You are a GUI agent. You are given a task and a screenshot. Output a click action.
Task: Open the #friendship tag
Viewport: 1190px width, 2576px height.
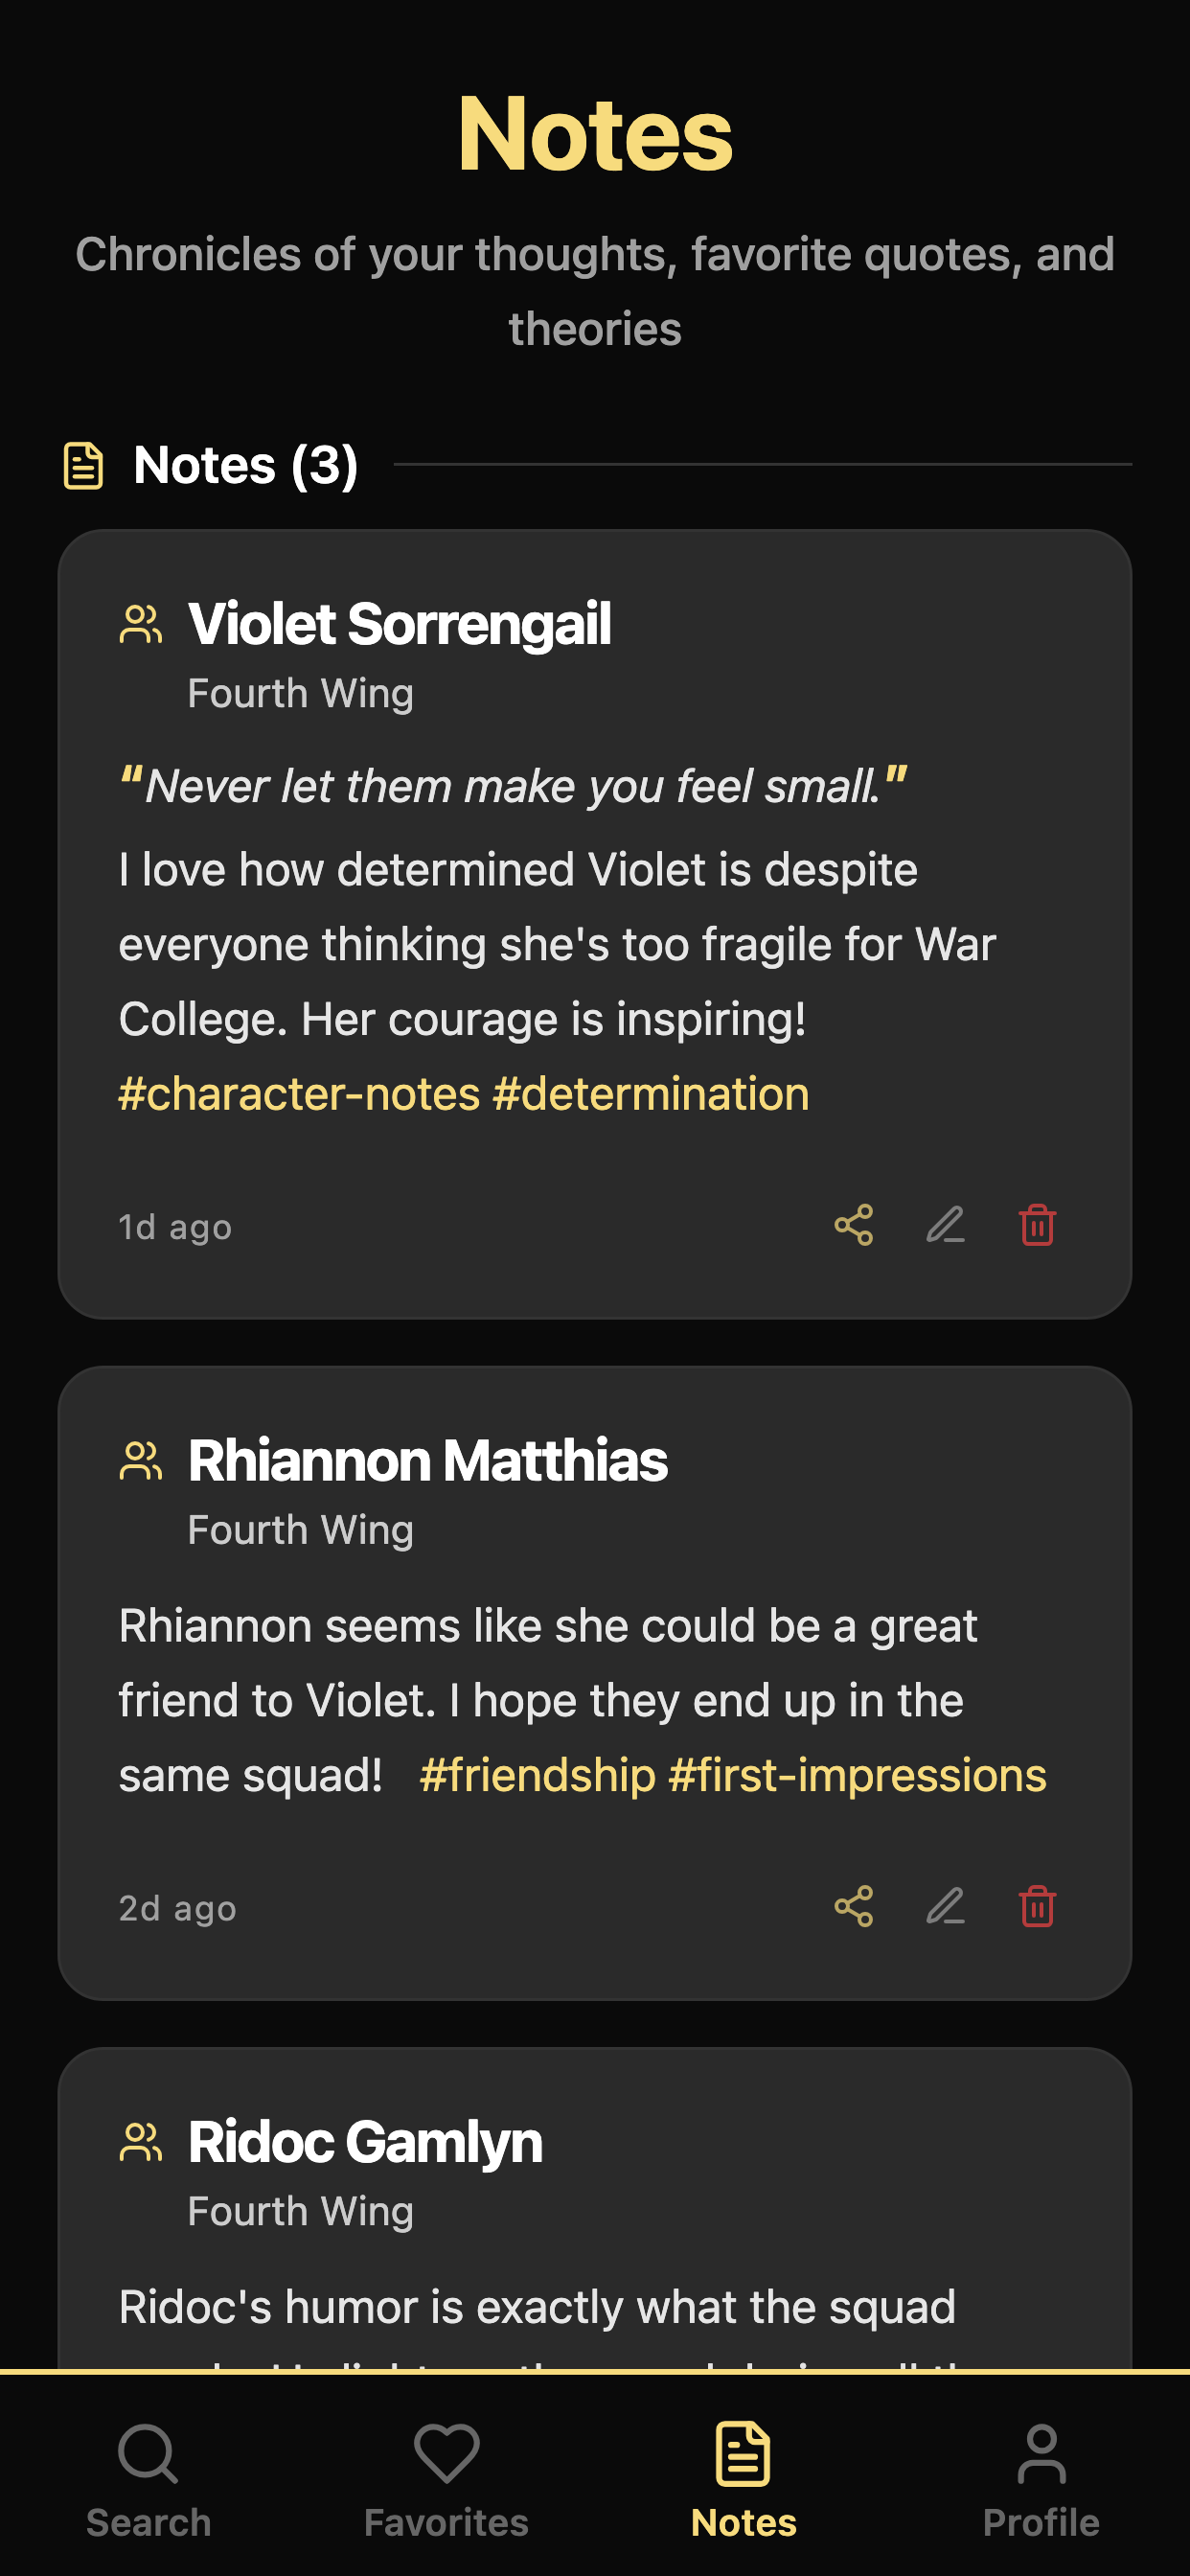click(536, 1773)
